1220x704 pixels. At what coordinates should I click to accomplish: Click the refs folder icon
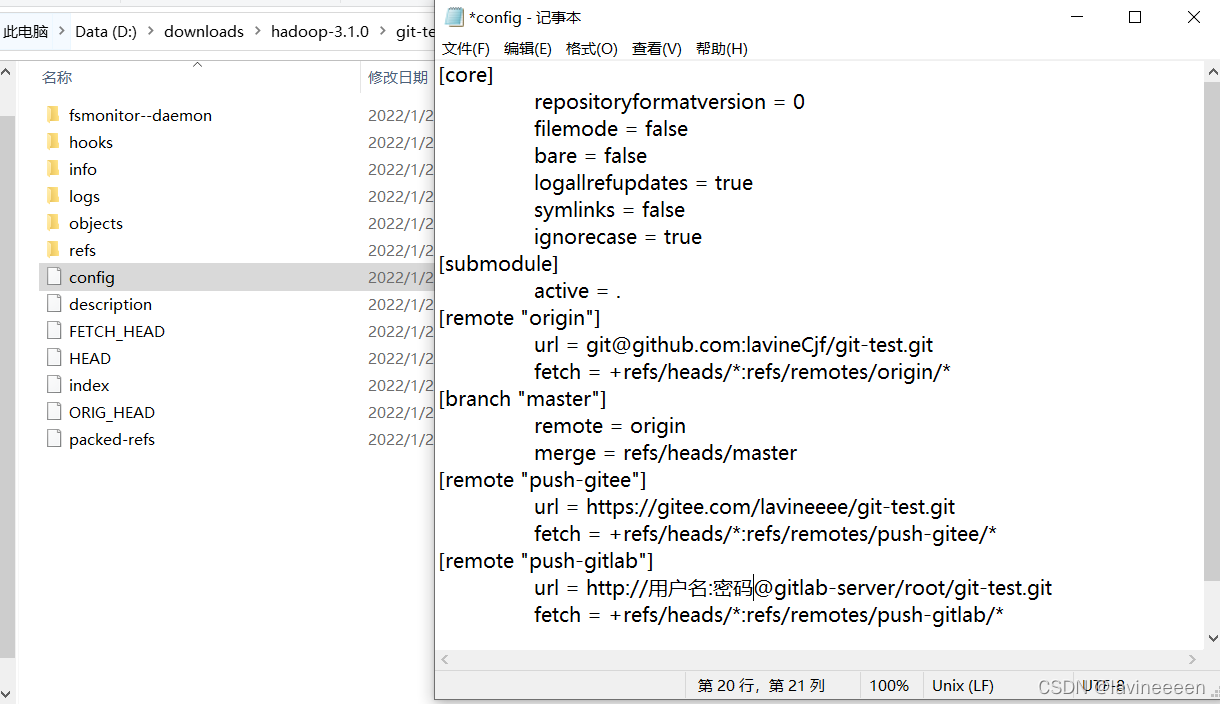54,250
